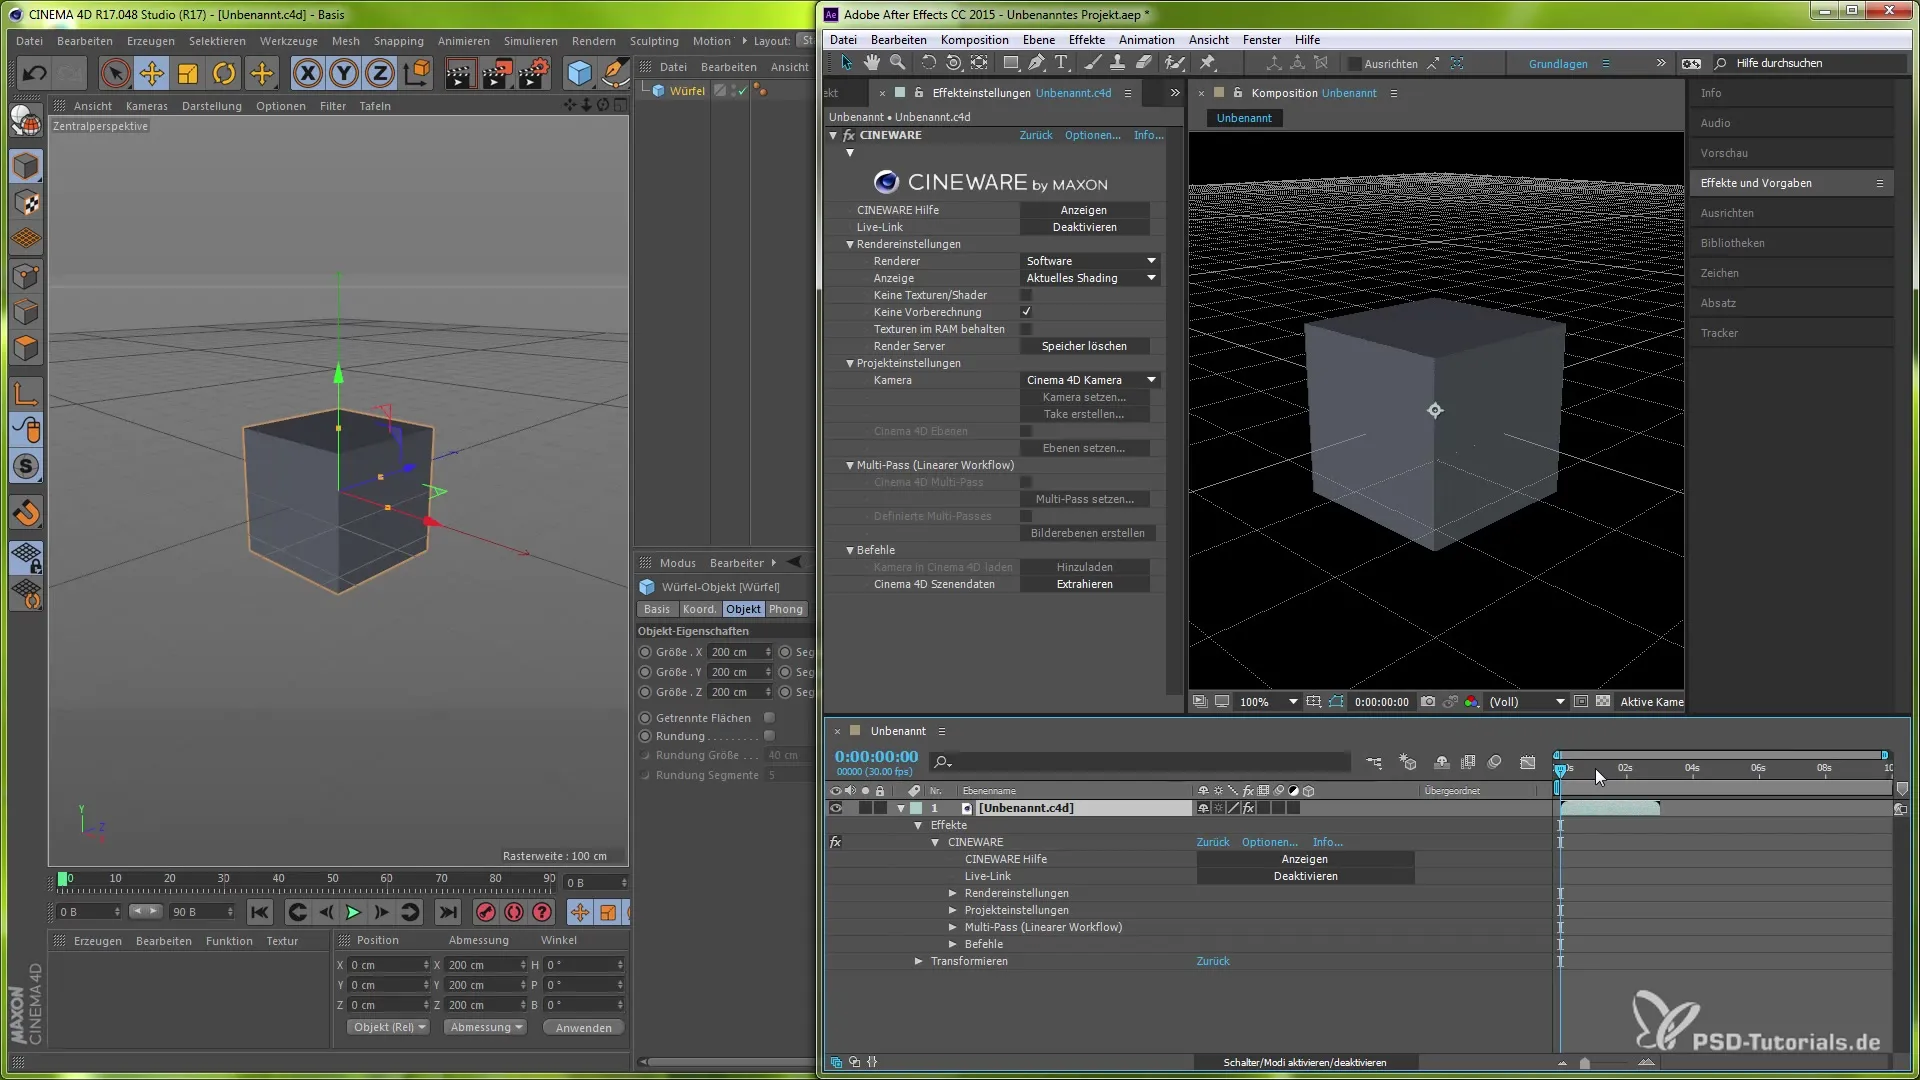The width and height of the screenshot is (1920, 1080).
Task: Jump to start of Cinema 4D animation
Action: 260,912
